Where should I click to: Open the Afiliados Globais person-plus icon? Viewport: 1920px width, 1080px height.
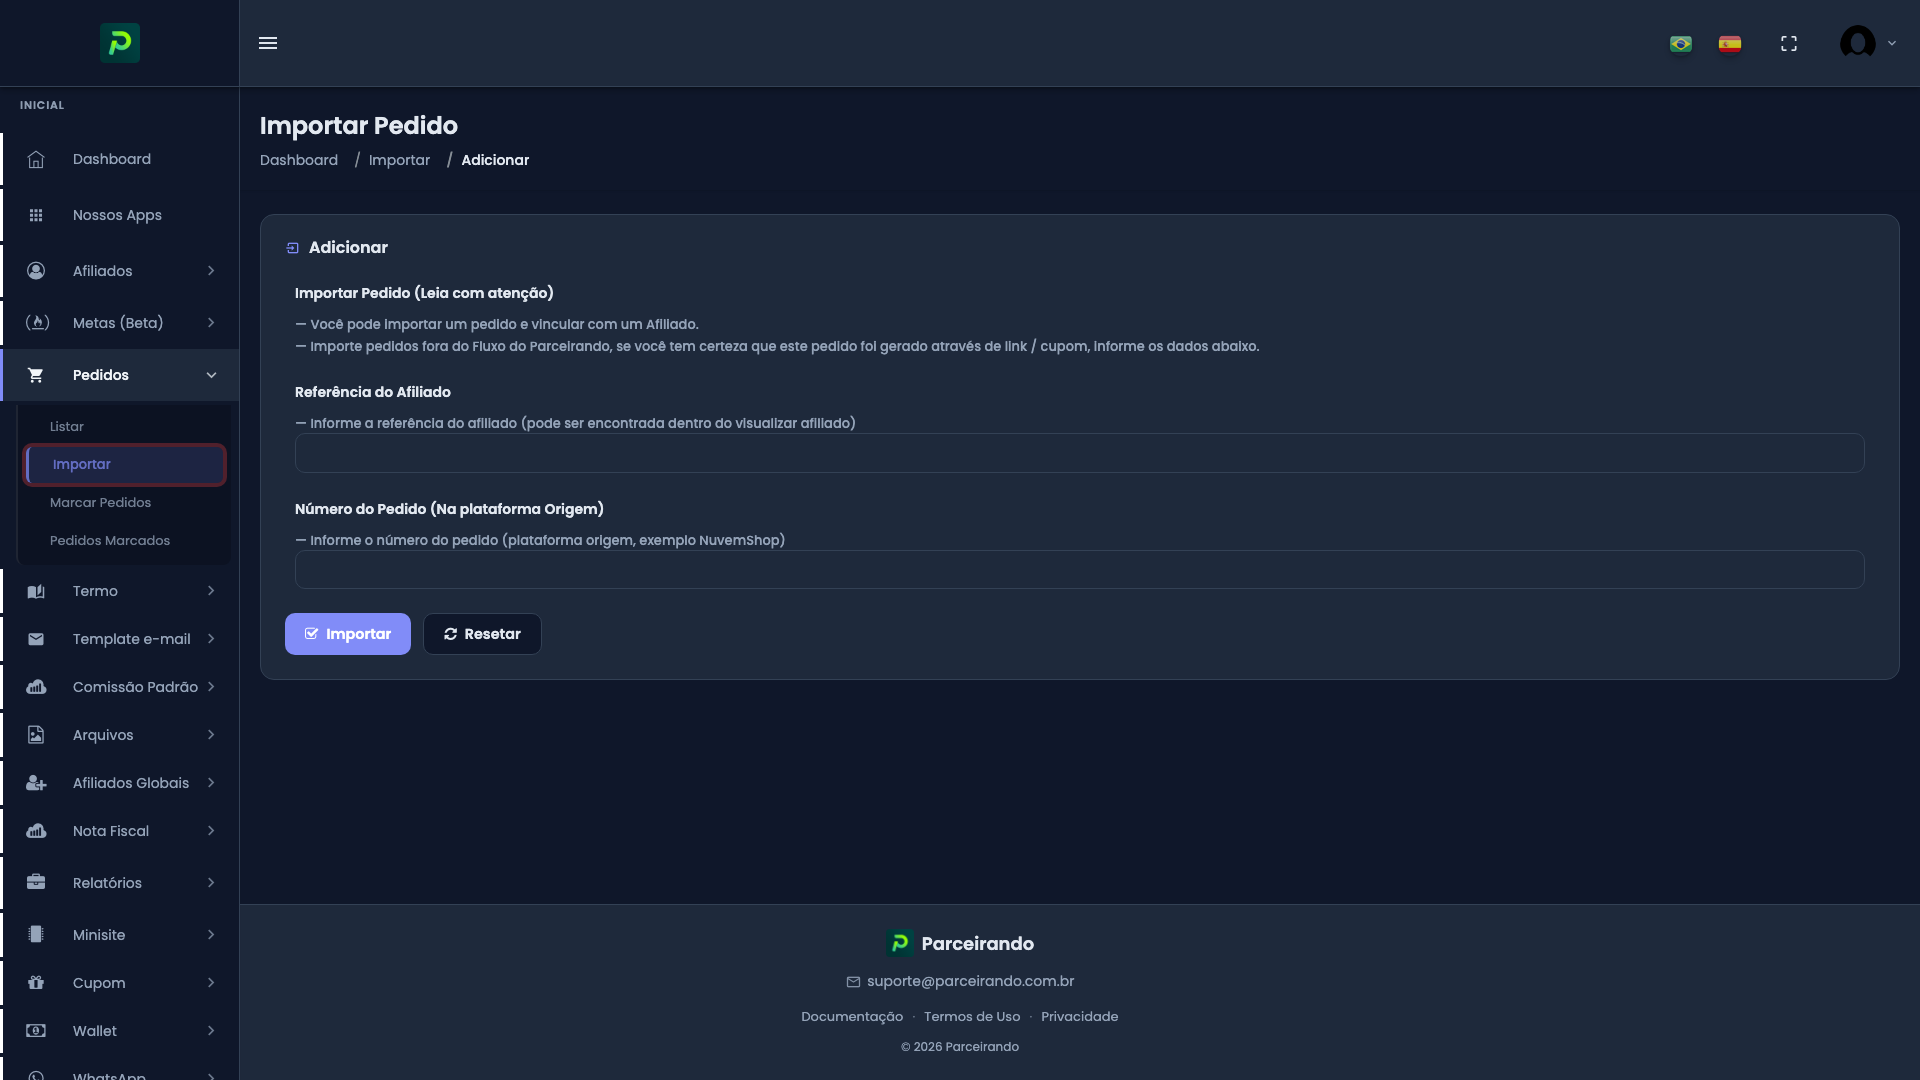tap(36, 782)
